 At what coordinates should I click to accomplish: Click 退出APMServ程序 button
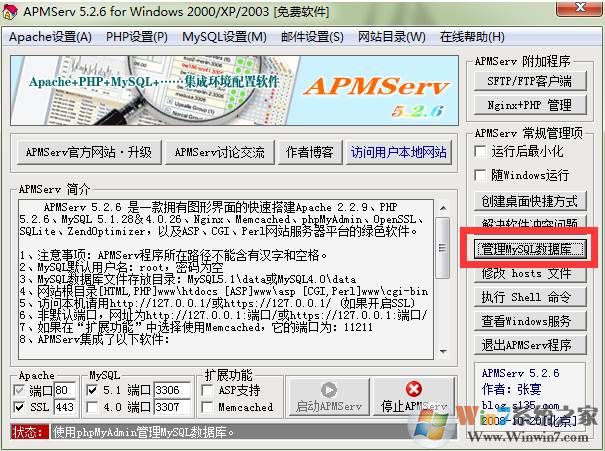[529, 345]
